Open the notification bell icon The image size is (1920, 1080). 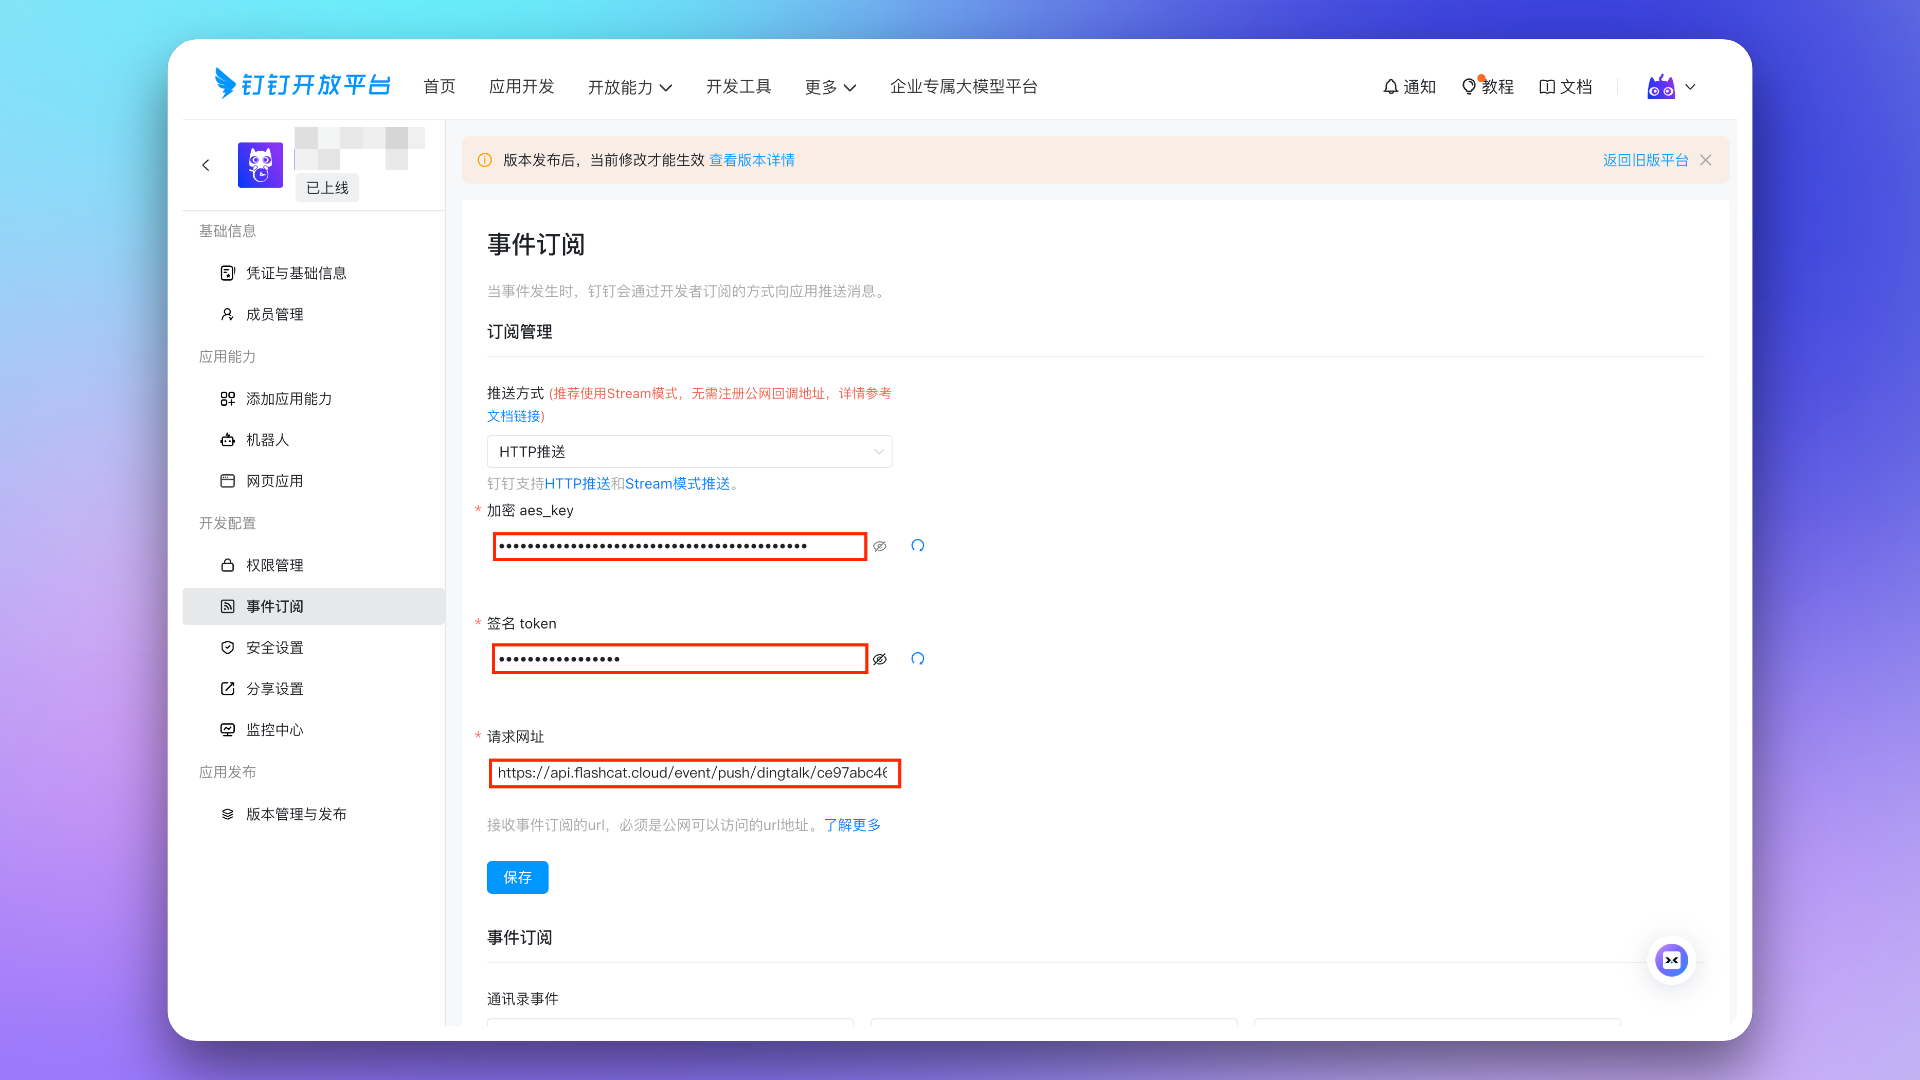point(1390,87)
